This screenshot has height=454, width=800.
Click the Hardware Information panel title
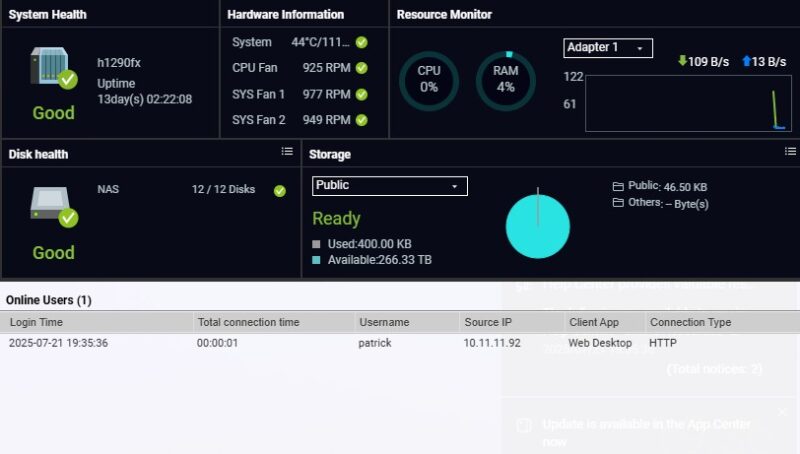tap(286, 14)
